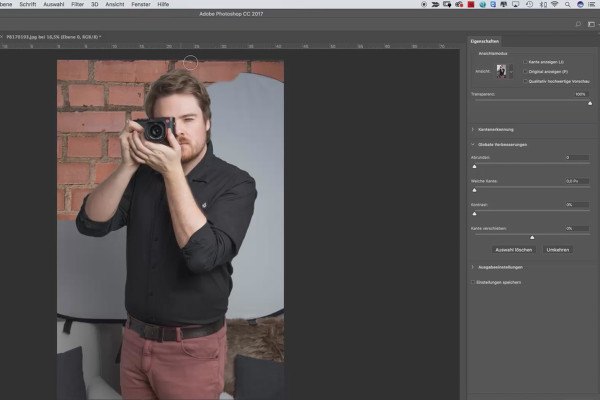Close the P8178193.jpg document tab
Screen dimensions: 600x400
[1, 37]
